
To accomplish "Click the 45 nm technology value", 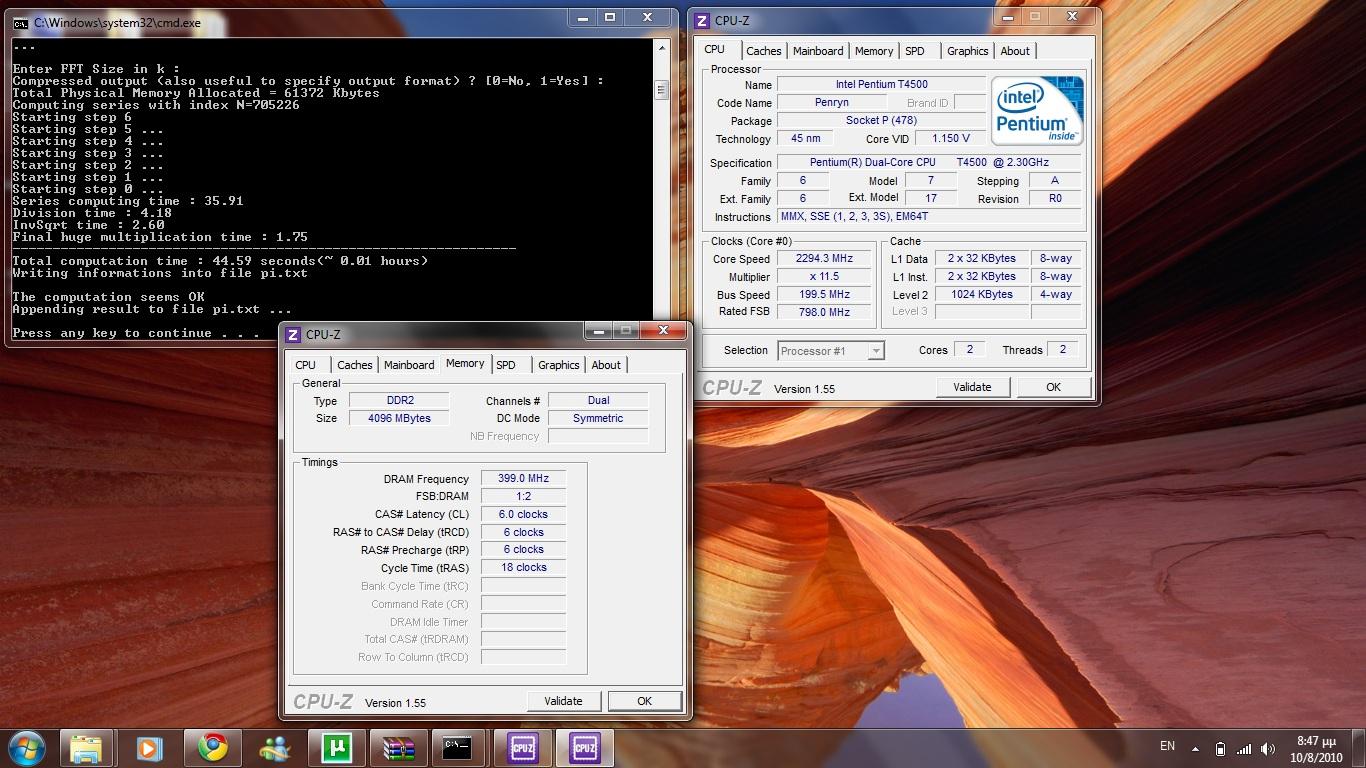I will click(804, 138).
